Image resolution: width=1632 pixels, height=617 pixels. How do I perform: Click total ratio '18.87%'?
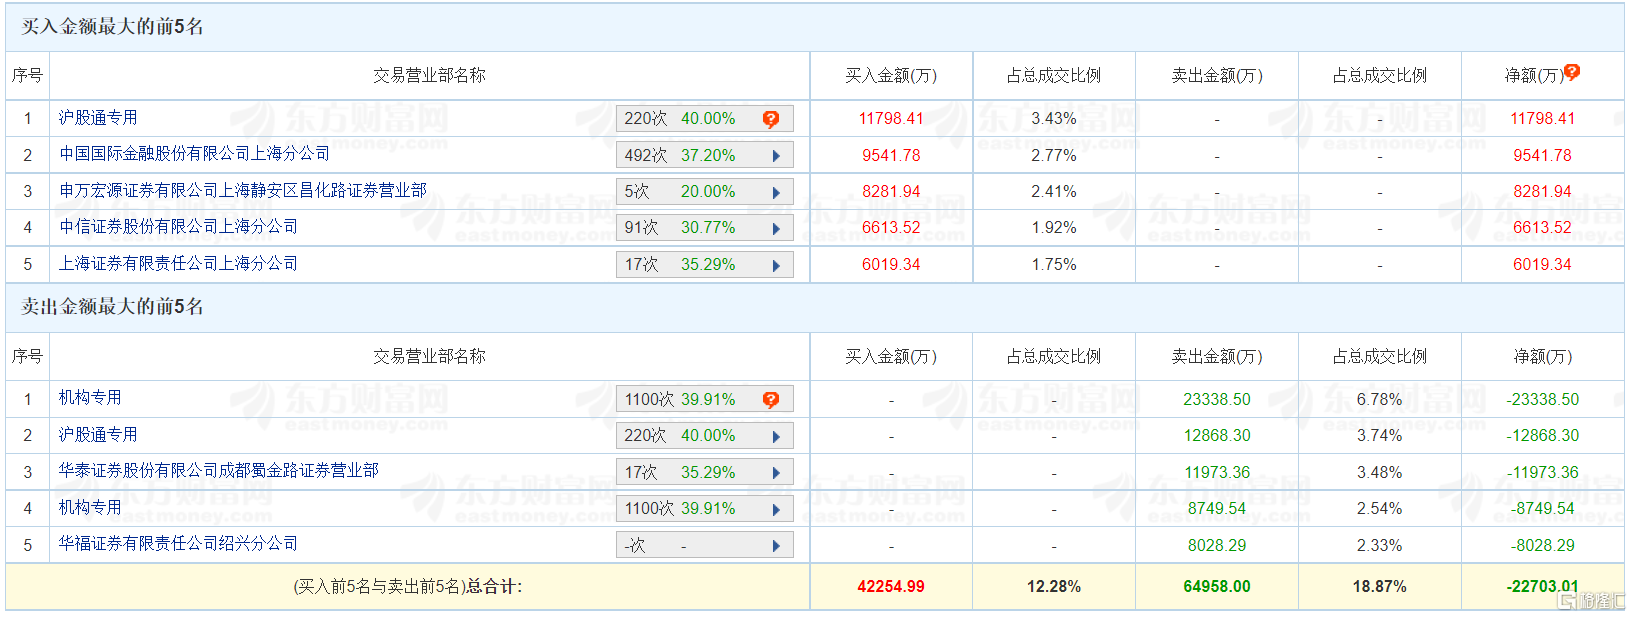pos(1380,587)
